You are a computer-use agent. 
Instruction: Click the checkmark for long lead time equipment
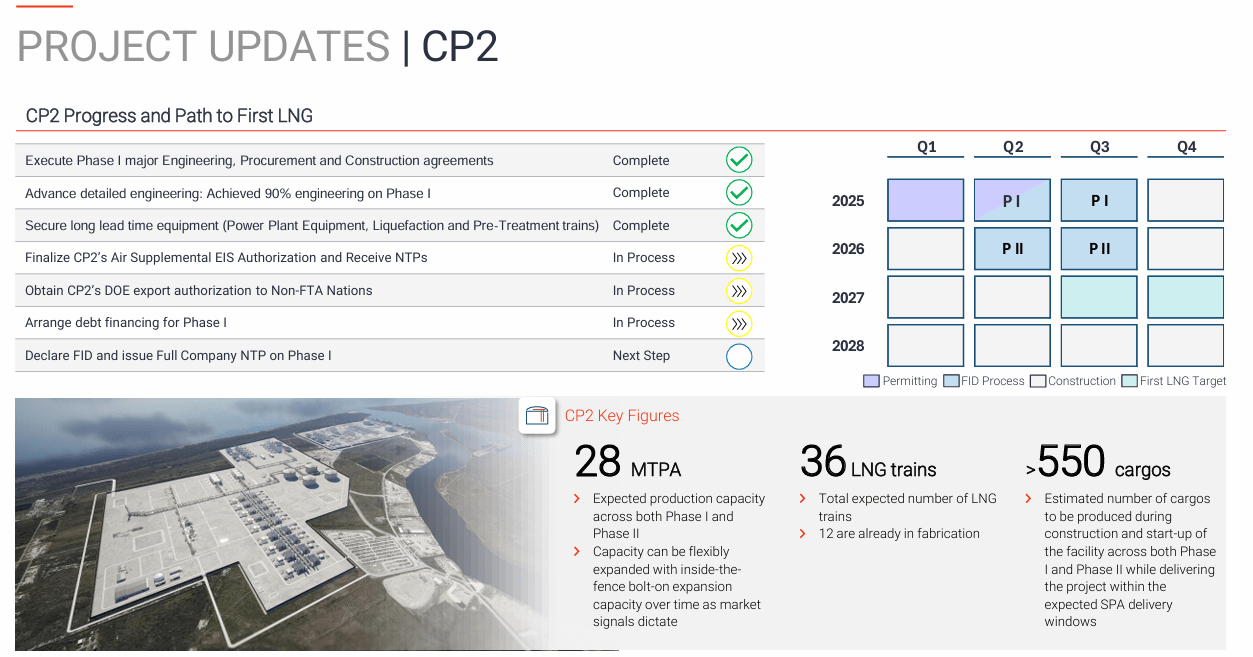[x=739, y=225]
